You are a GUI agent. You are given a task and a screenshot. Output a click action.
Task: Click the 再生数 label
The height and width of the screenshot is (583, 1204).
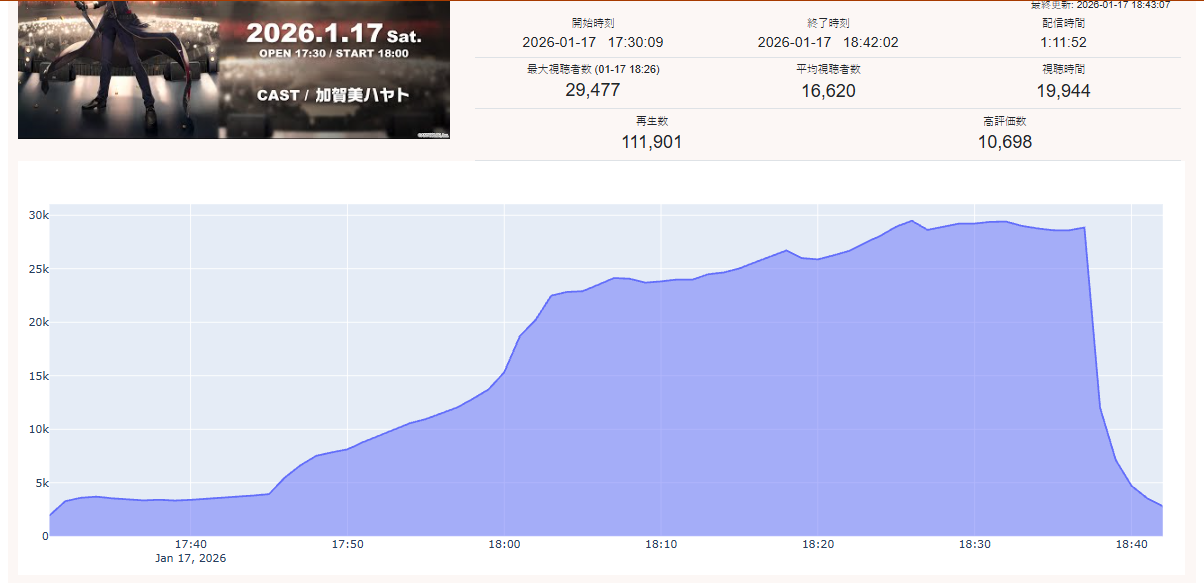tap(651, 121)
